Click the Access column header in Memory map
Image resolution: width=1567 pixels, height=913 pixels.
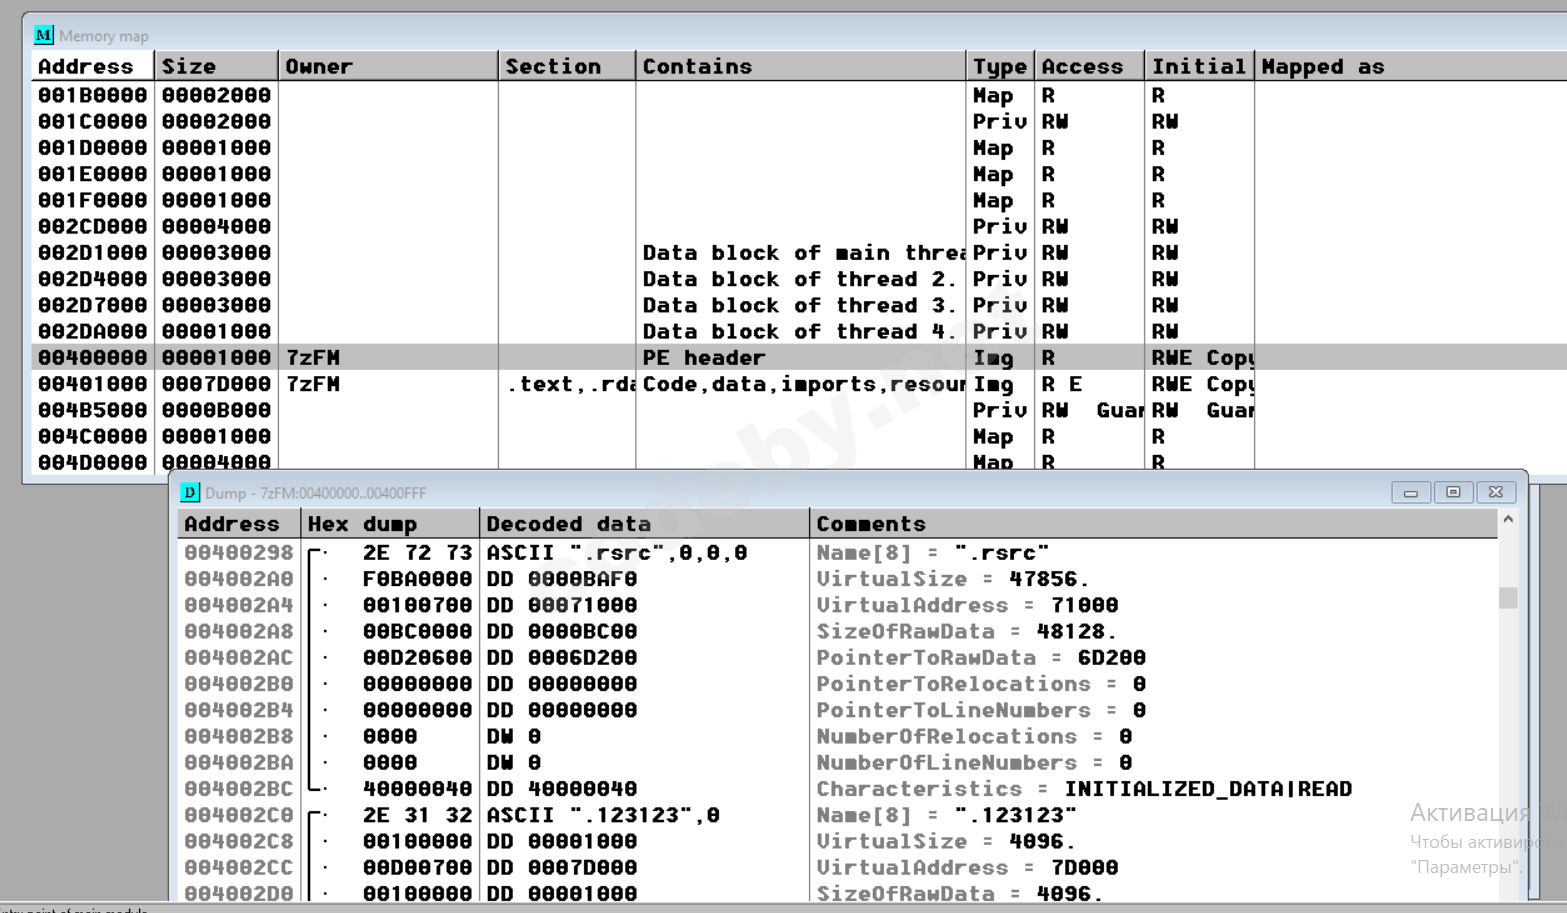click(1090, 67)
